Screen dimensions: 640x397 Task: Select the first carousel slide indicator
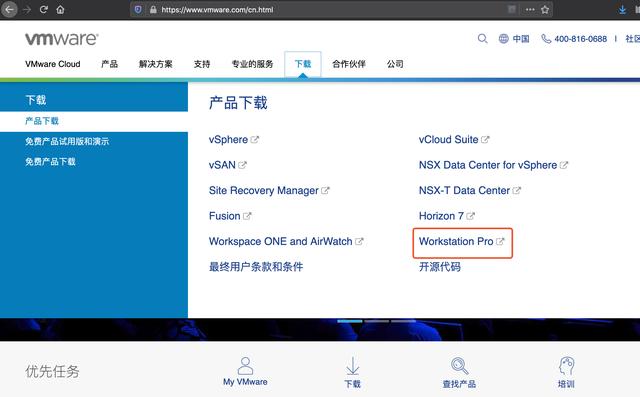350,322
